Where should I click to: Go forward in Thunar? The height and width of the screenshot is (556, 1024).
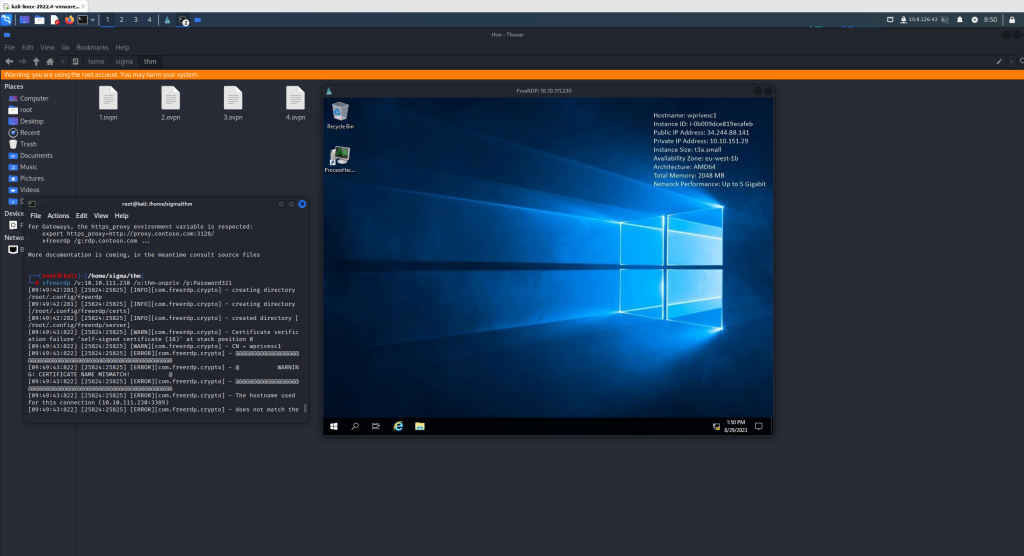[x=22, y=61]
